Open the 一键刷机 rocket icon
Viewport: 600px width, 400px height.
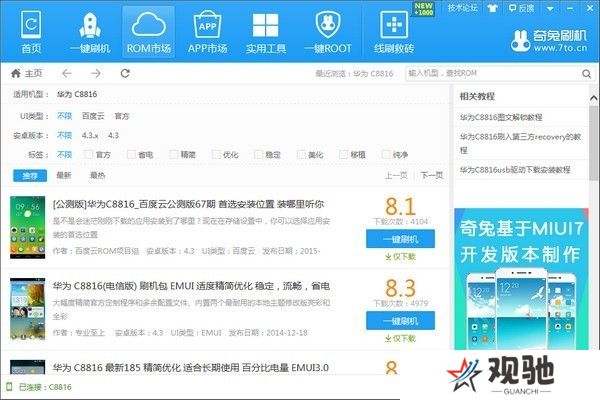pos(90,32)
